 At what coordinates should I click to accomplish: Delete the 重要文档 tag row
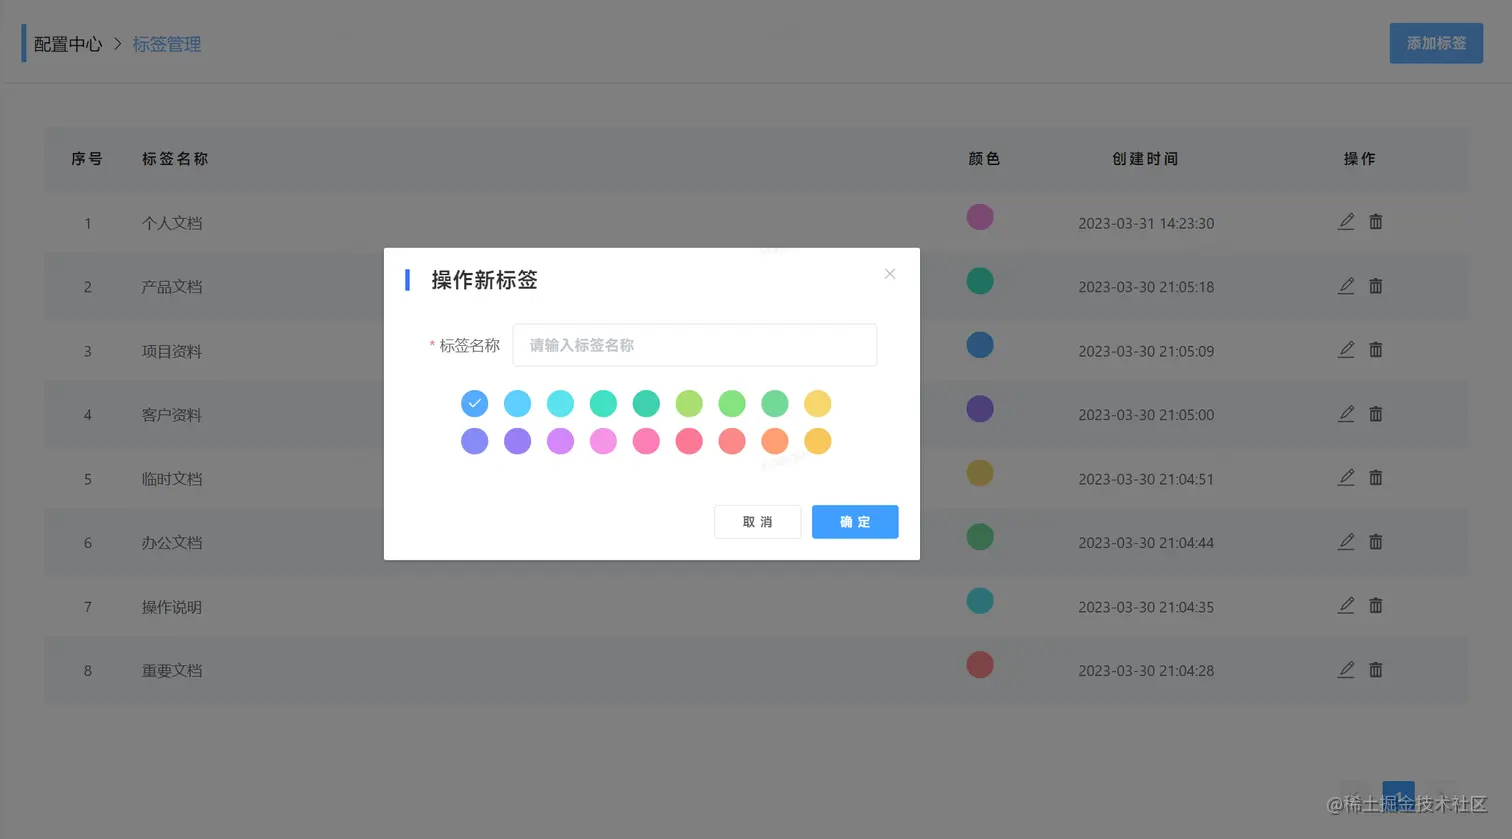tap(1376, 670)
